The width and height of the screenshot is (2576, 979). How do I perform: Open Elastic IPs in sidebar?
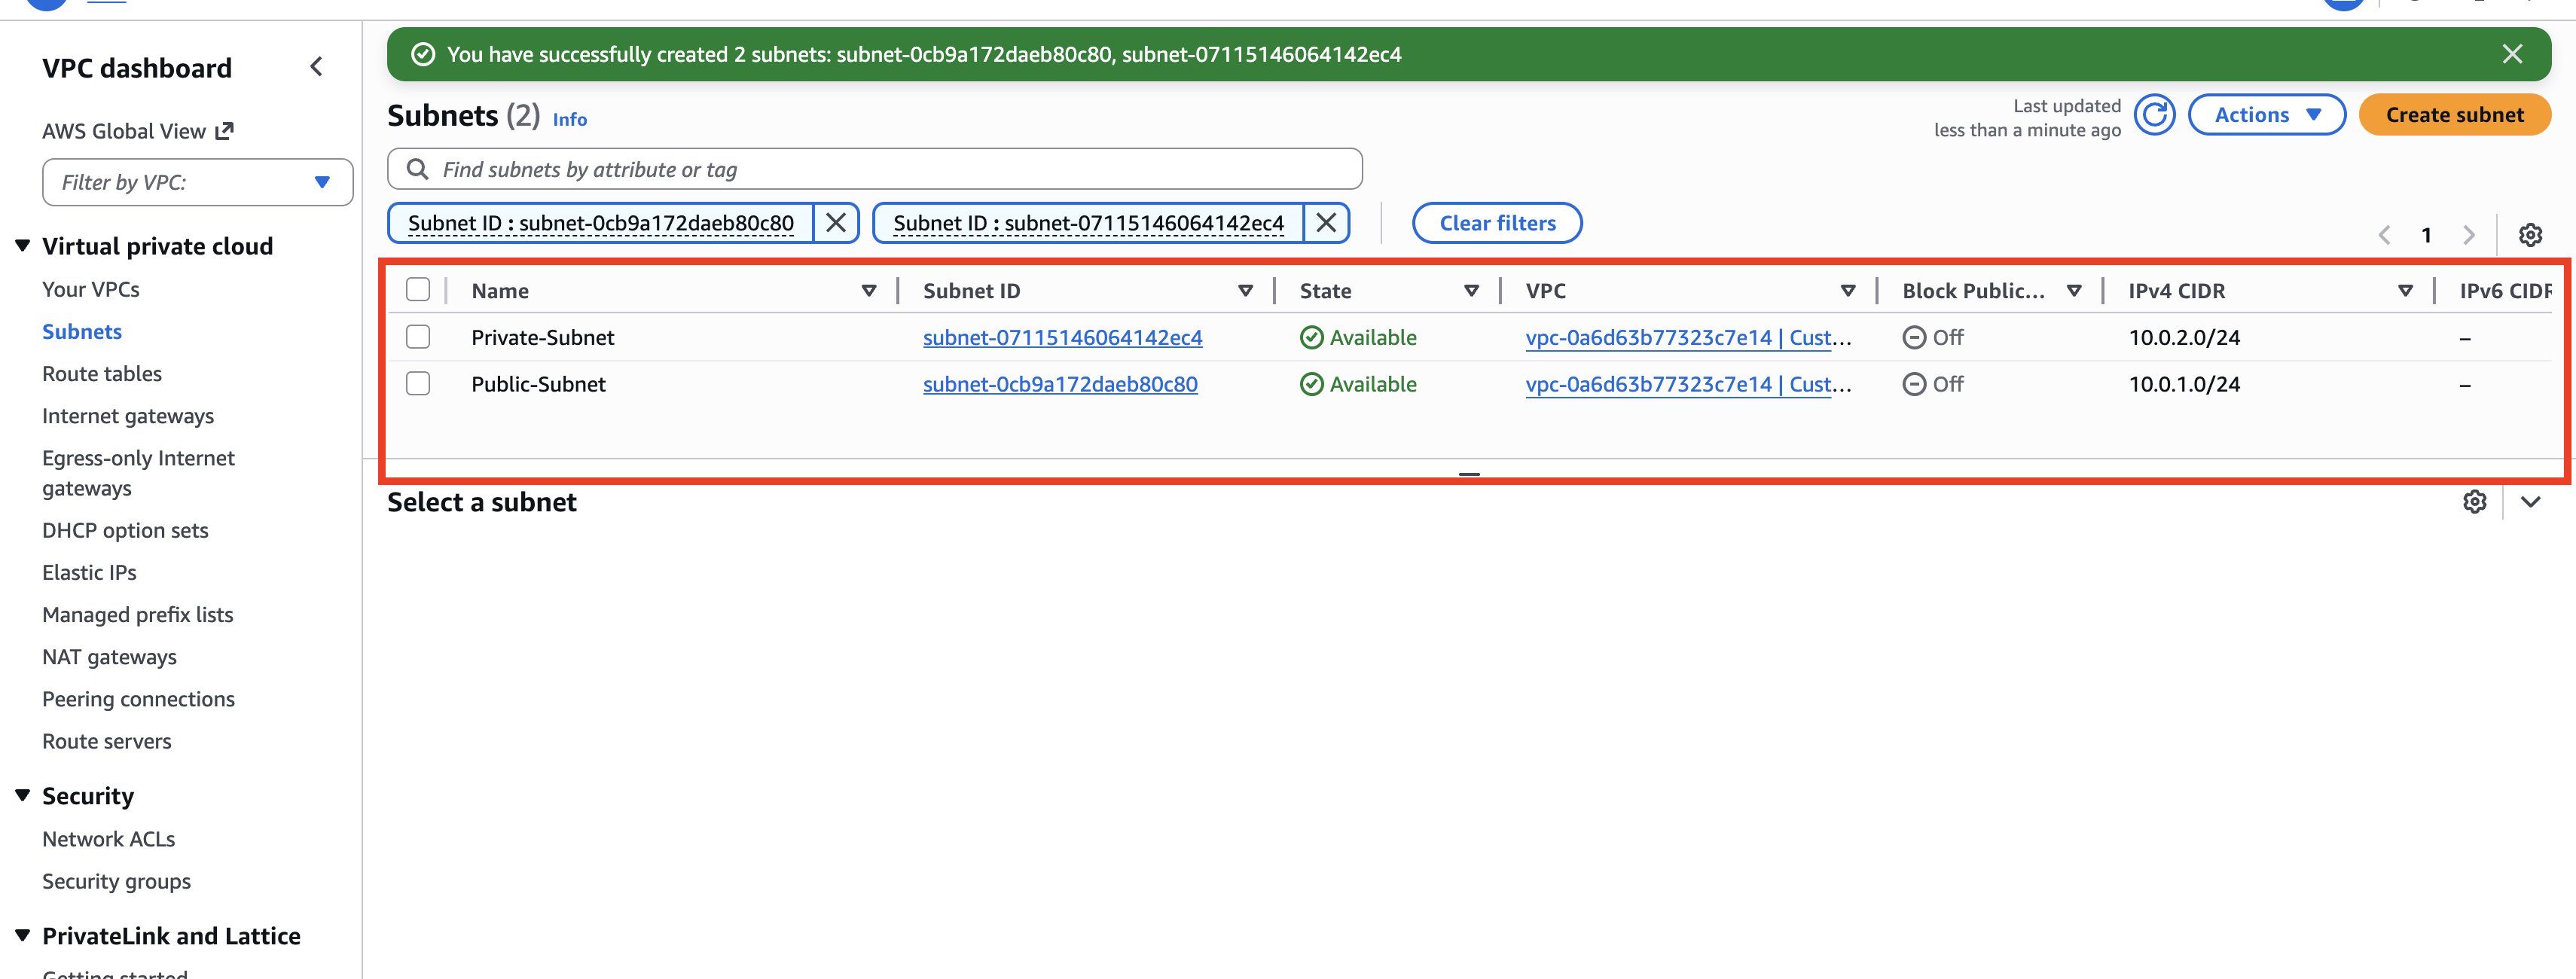coord(89,573)
